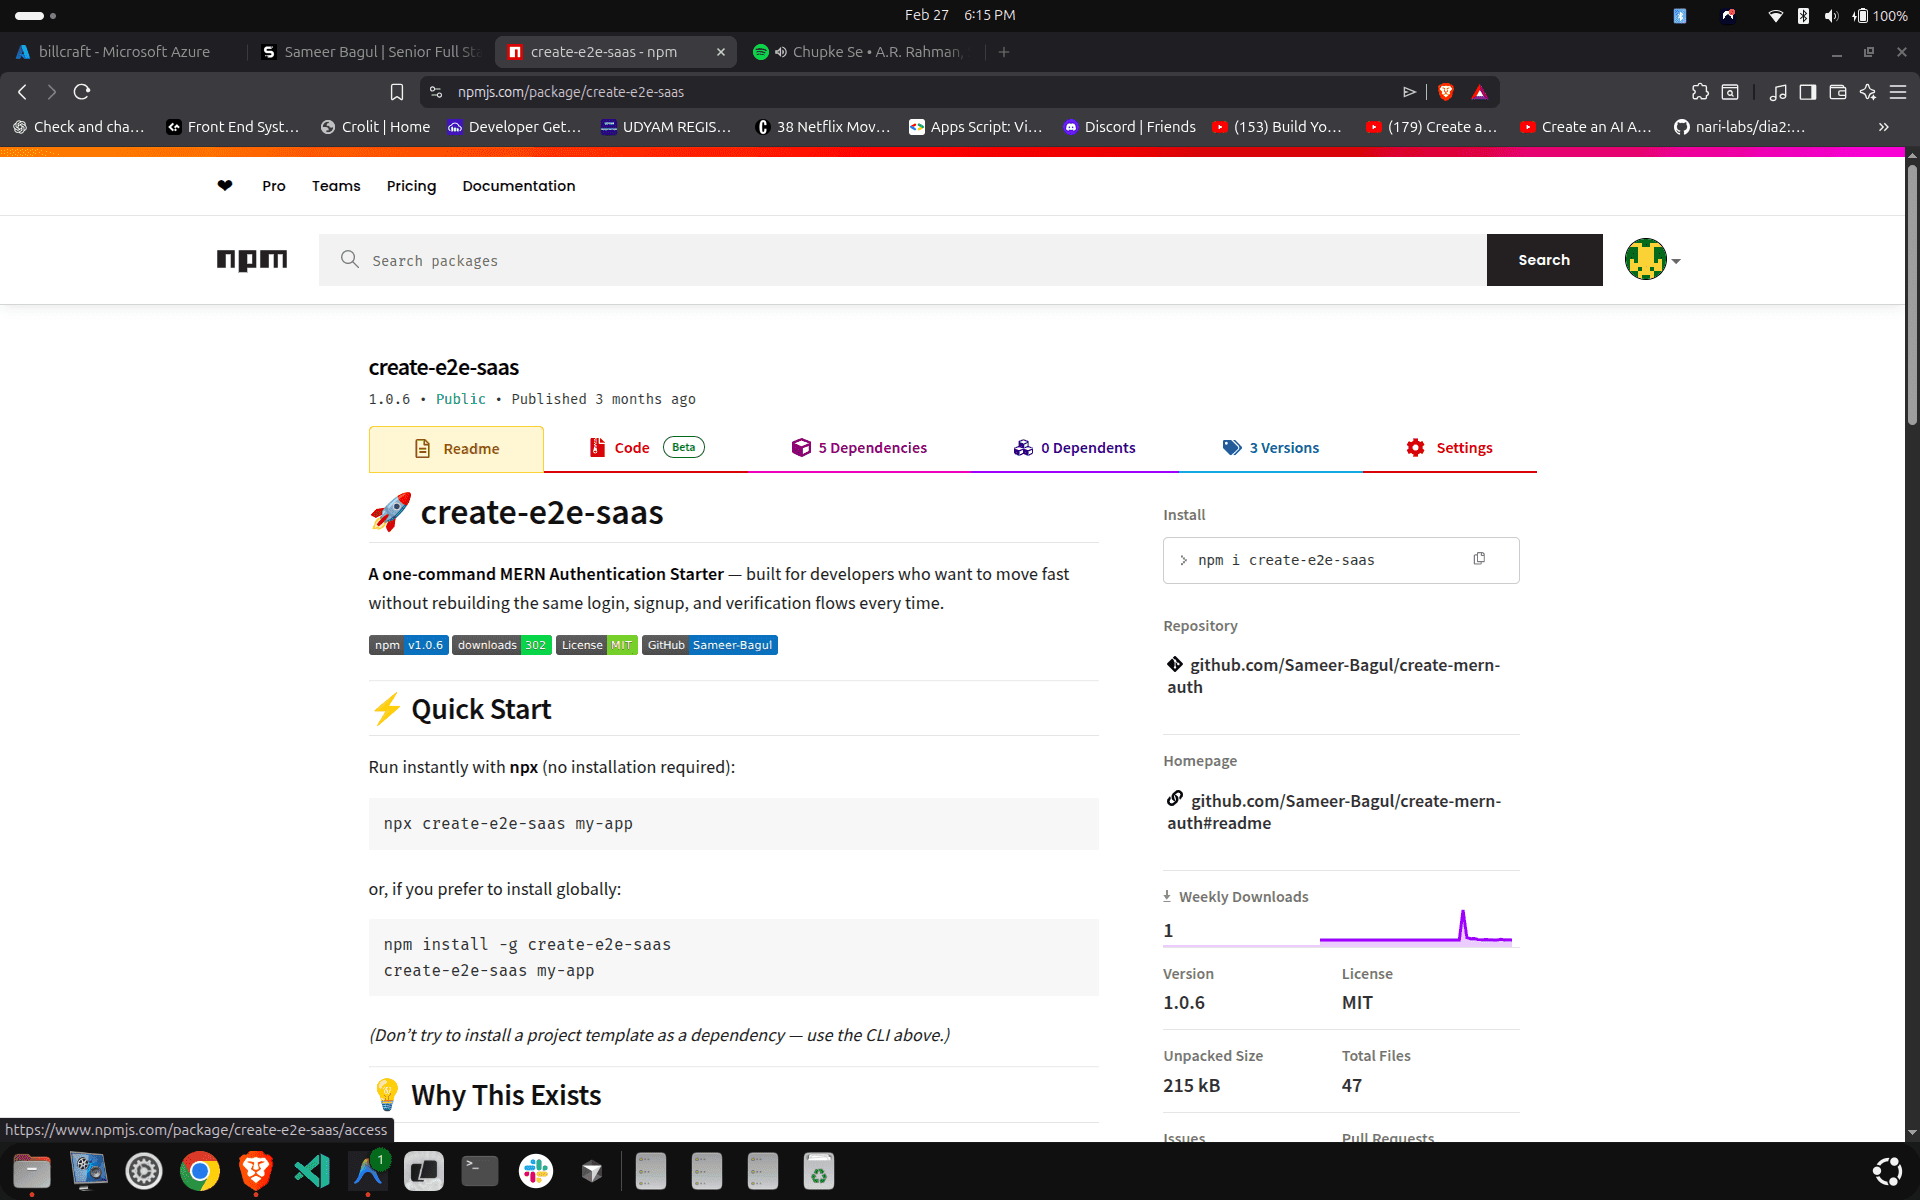
Task: Open the Leo AI sparkle icon
Action: coord(1868,91)
